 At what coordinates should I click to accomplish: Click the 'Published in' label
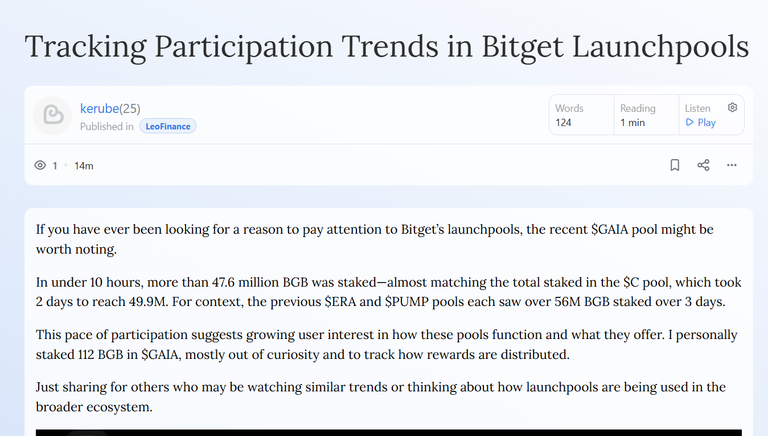tap(107, 126)
